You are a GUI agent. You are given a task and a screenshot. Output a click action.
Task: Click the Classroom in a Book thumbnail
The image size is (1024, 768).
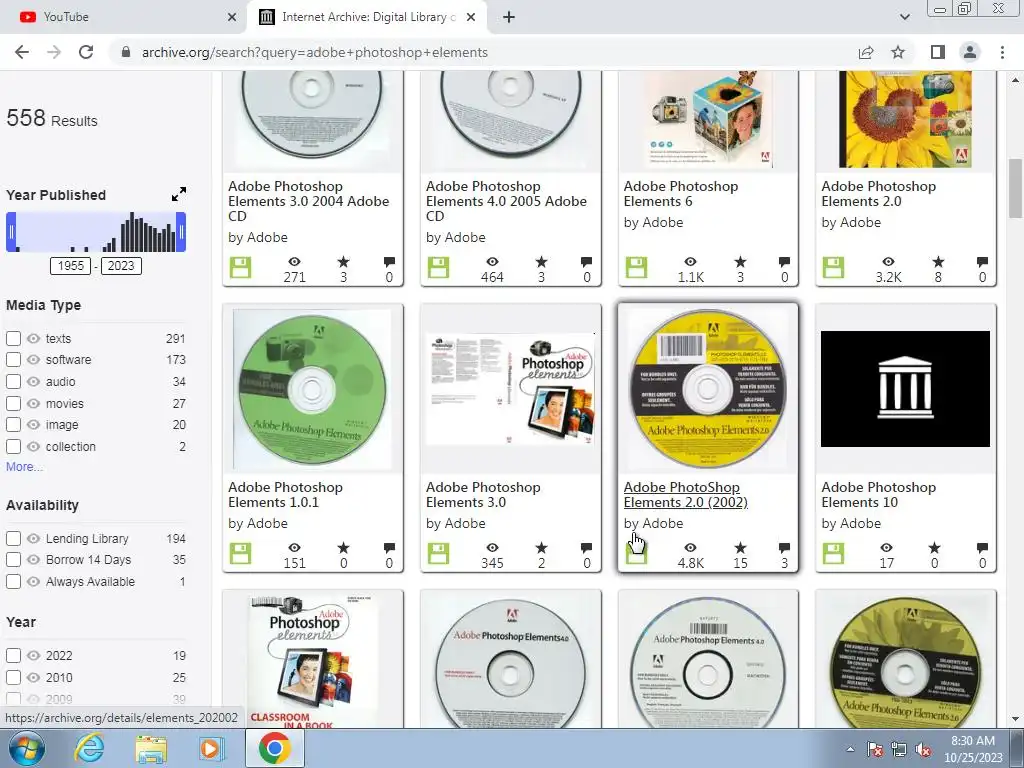coord(312,661)
